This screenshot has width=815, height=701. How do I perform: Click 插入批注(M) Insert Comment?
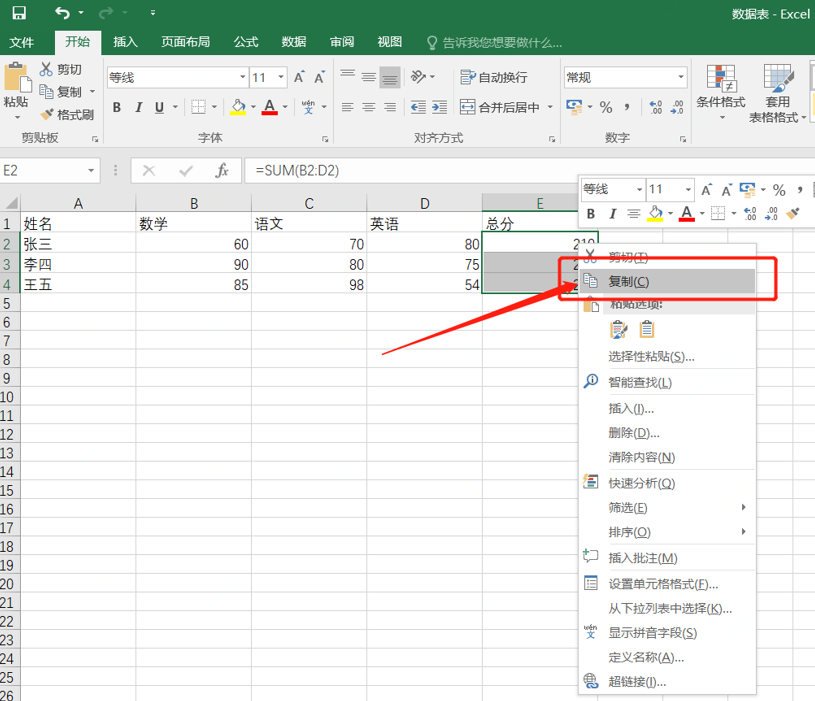[667, 558]
